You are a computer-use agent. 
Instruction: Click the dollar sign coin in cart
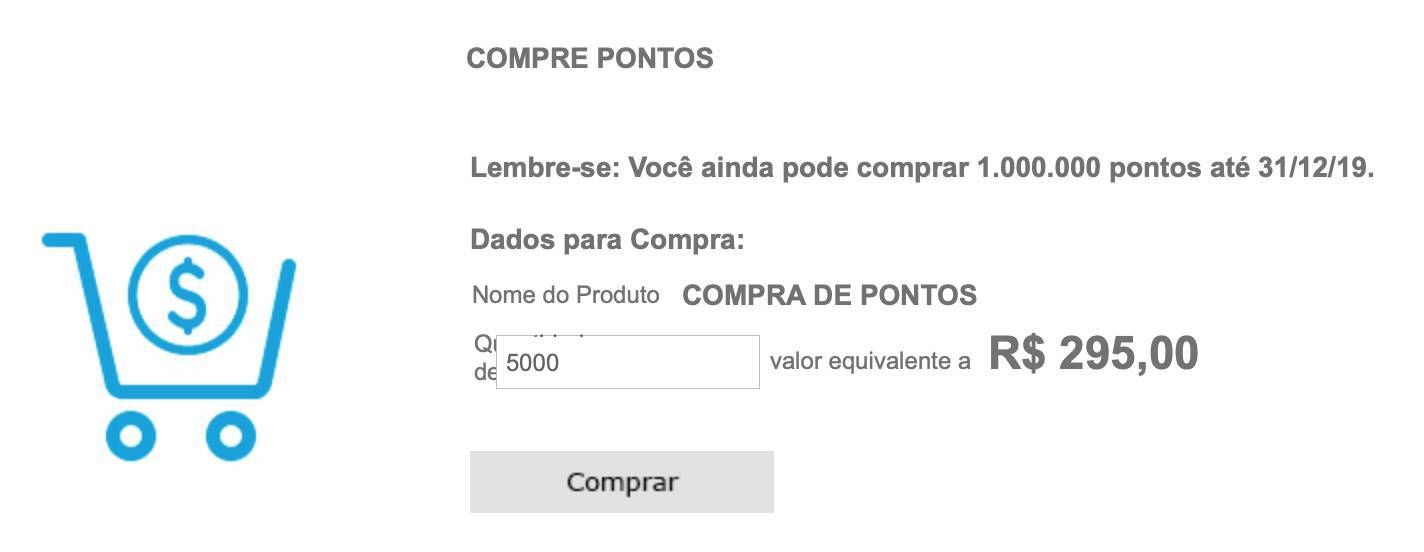186,295
